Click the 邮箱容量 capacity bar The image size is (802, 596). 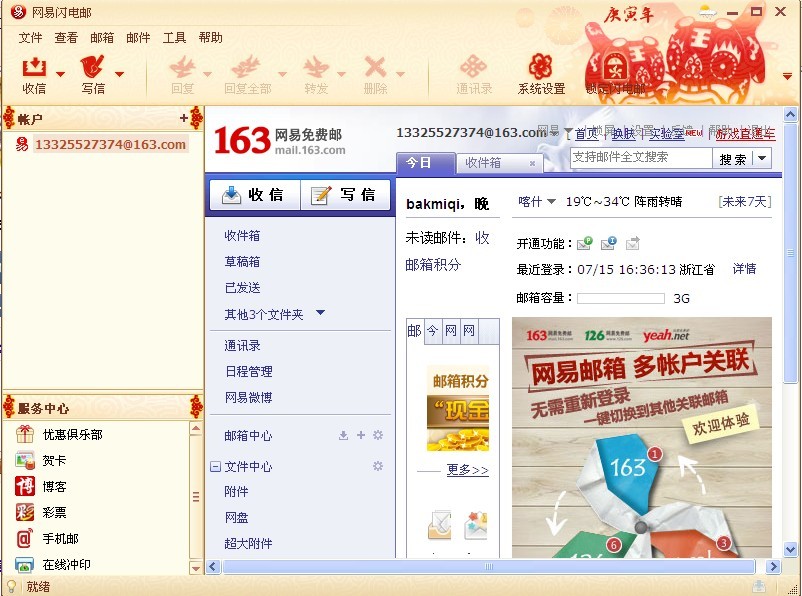621,298
